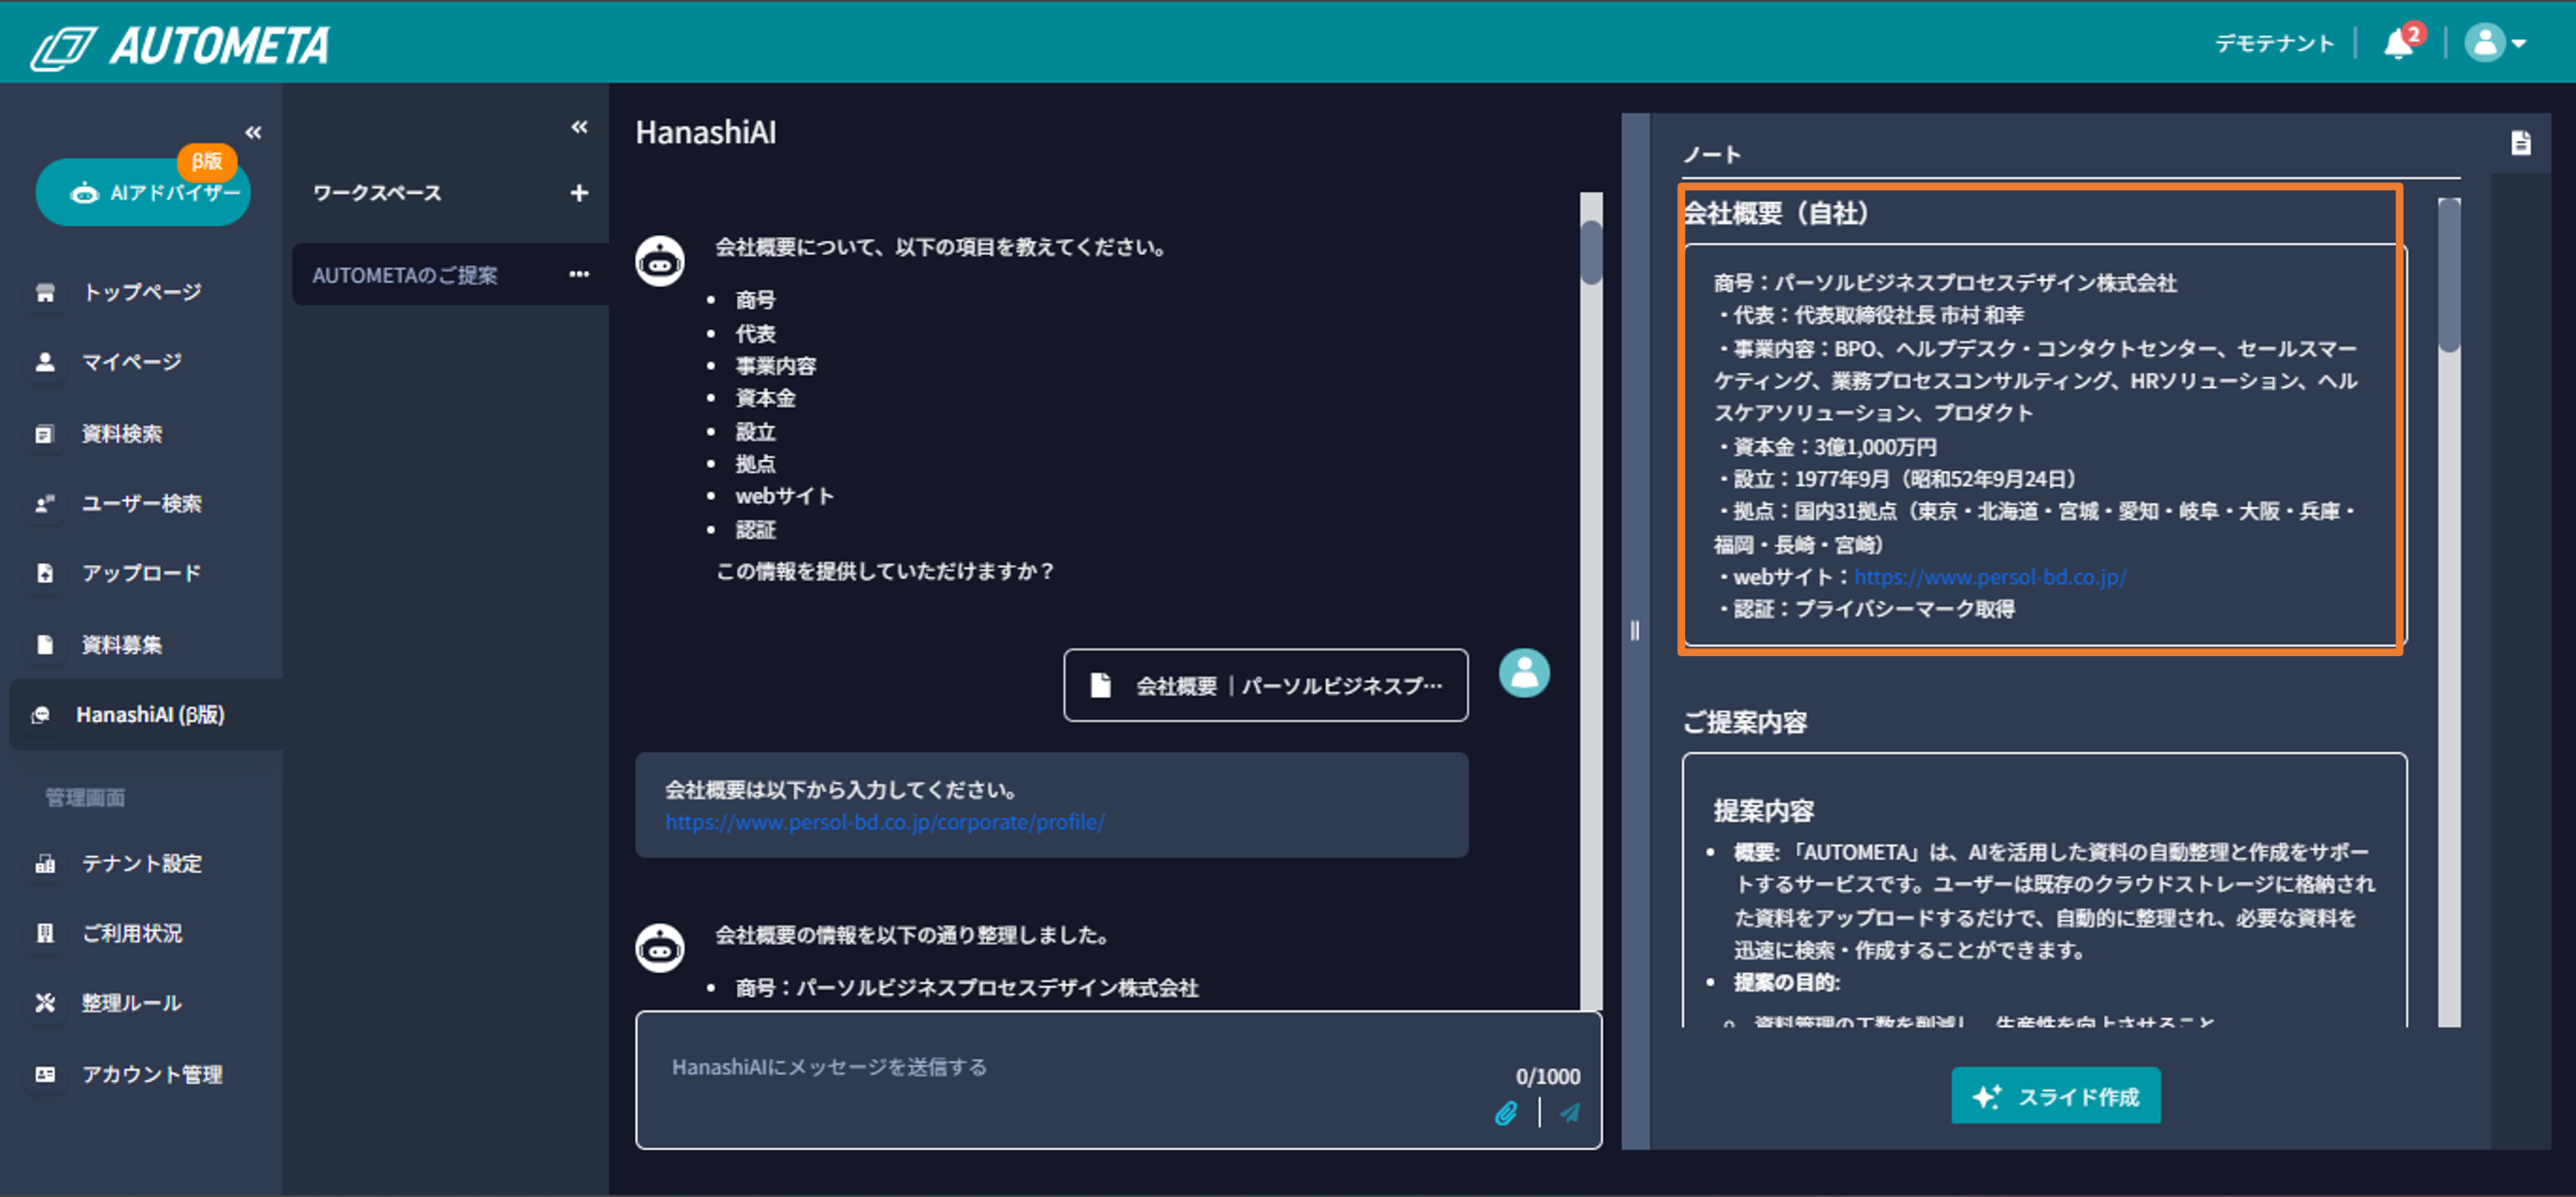Image resolution: width=2576 pixels, height=1197 pixels.
Task: Click the 資料検索 icon
Action: click(45, 433)
